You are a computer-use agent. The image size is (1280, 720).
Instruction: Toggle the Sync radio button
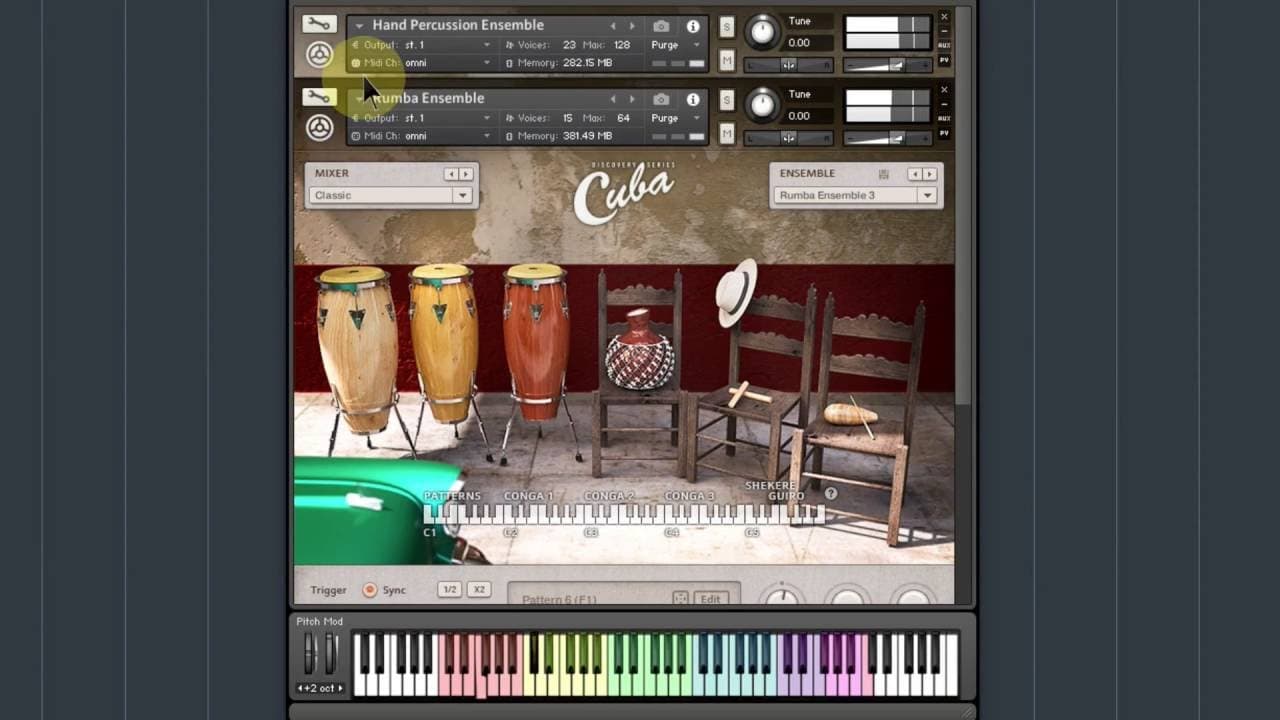coord(369,590)
